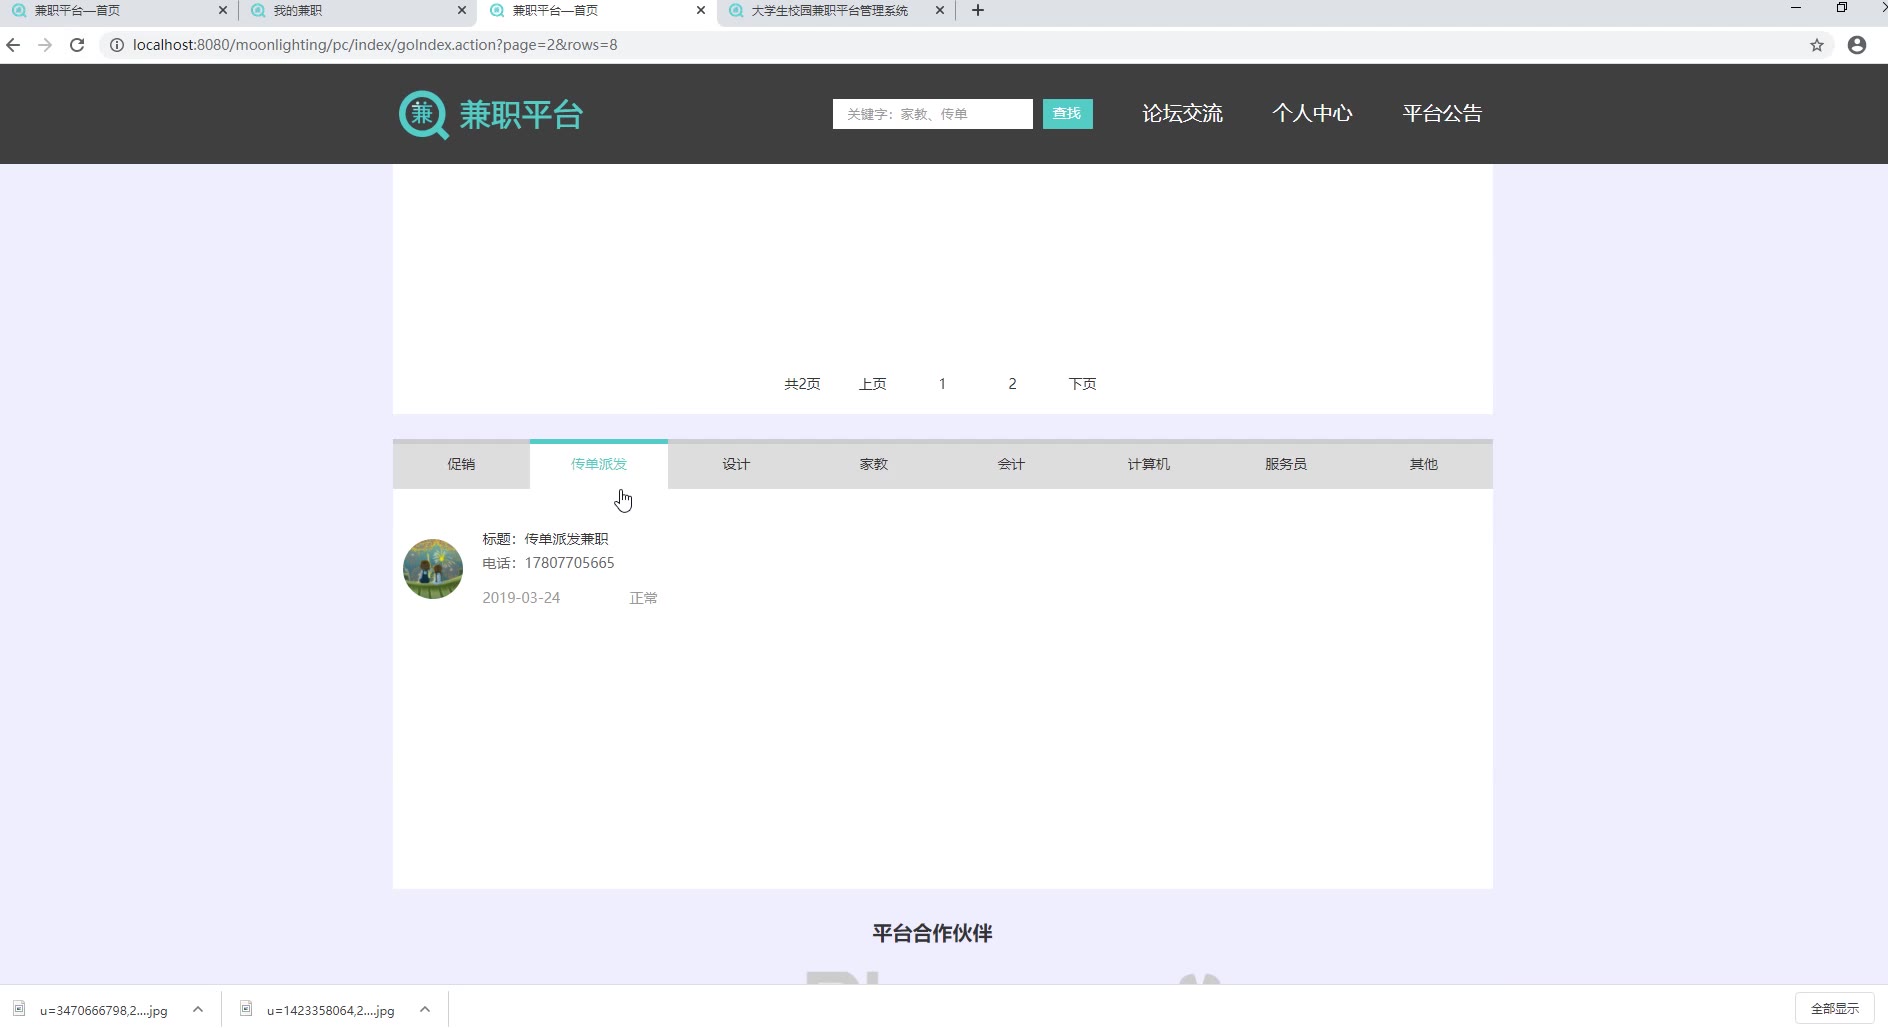The width and height of the screenshot is (1888, 1028).
Task: Expand options for u=3470666798 download
Action: coord(198,1010)
